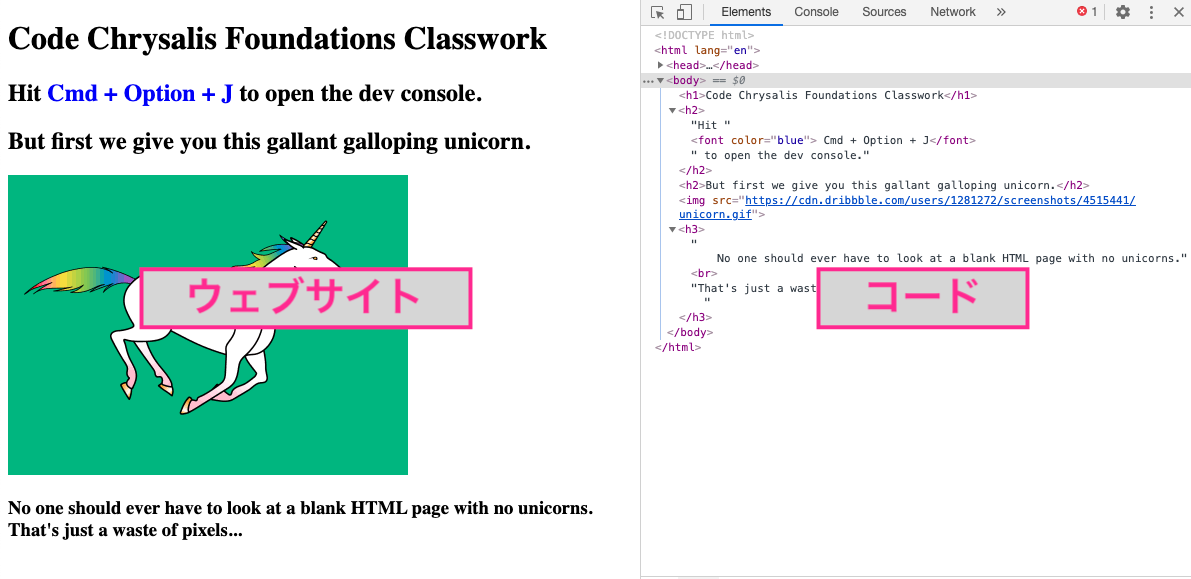Open the Sources tab
The image size is (1191, 579).
coord(884,12)
